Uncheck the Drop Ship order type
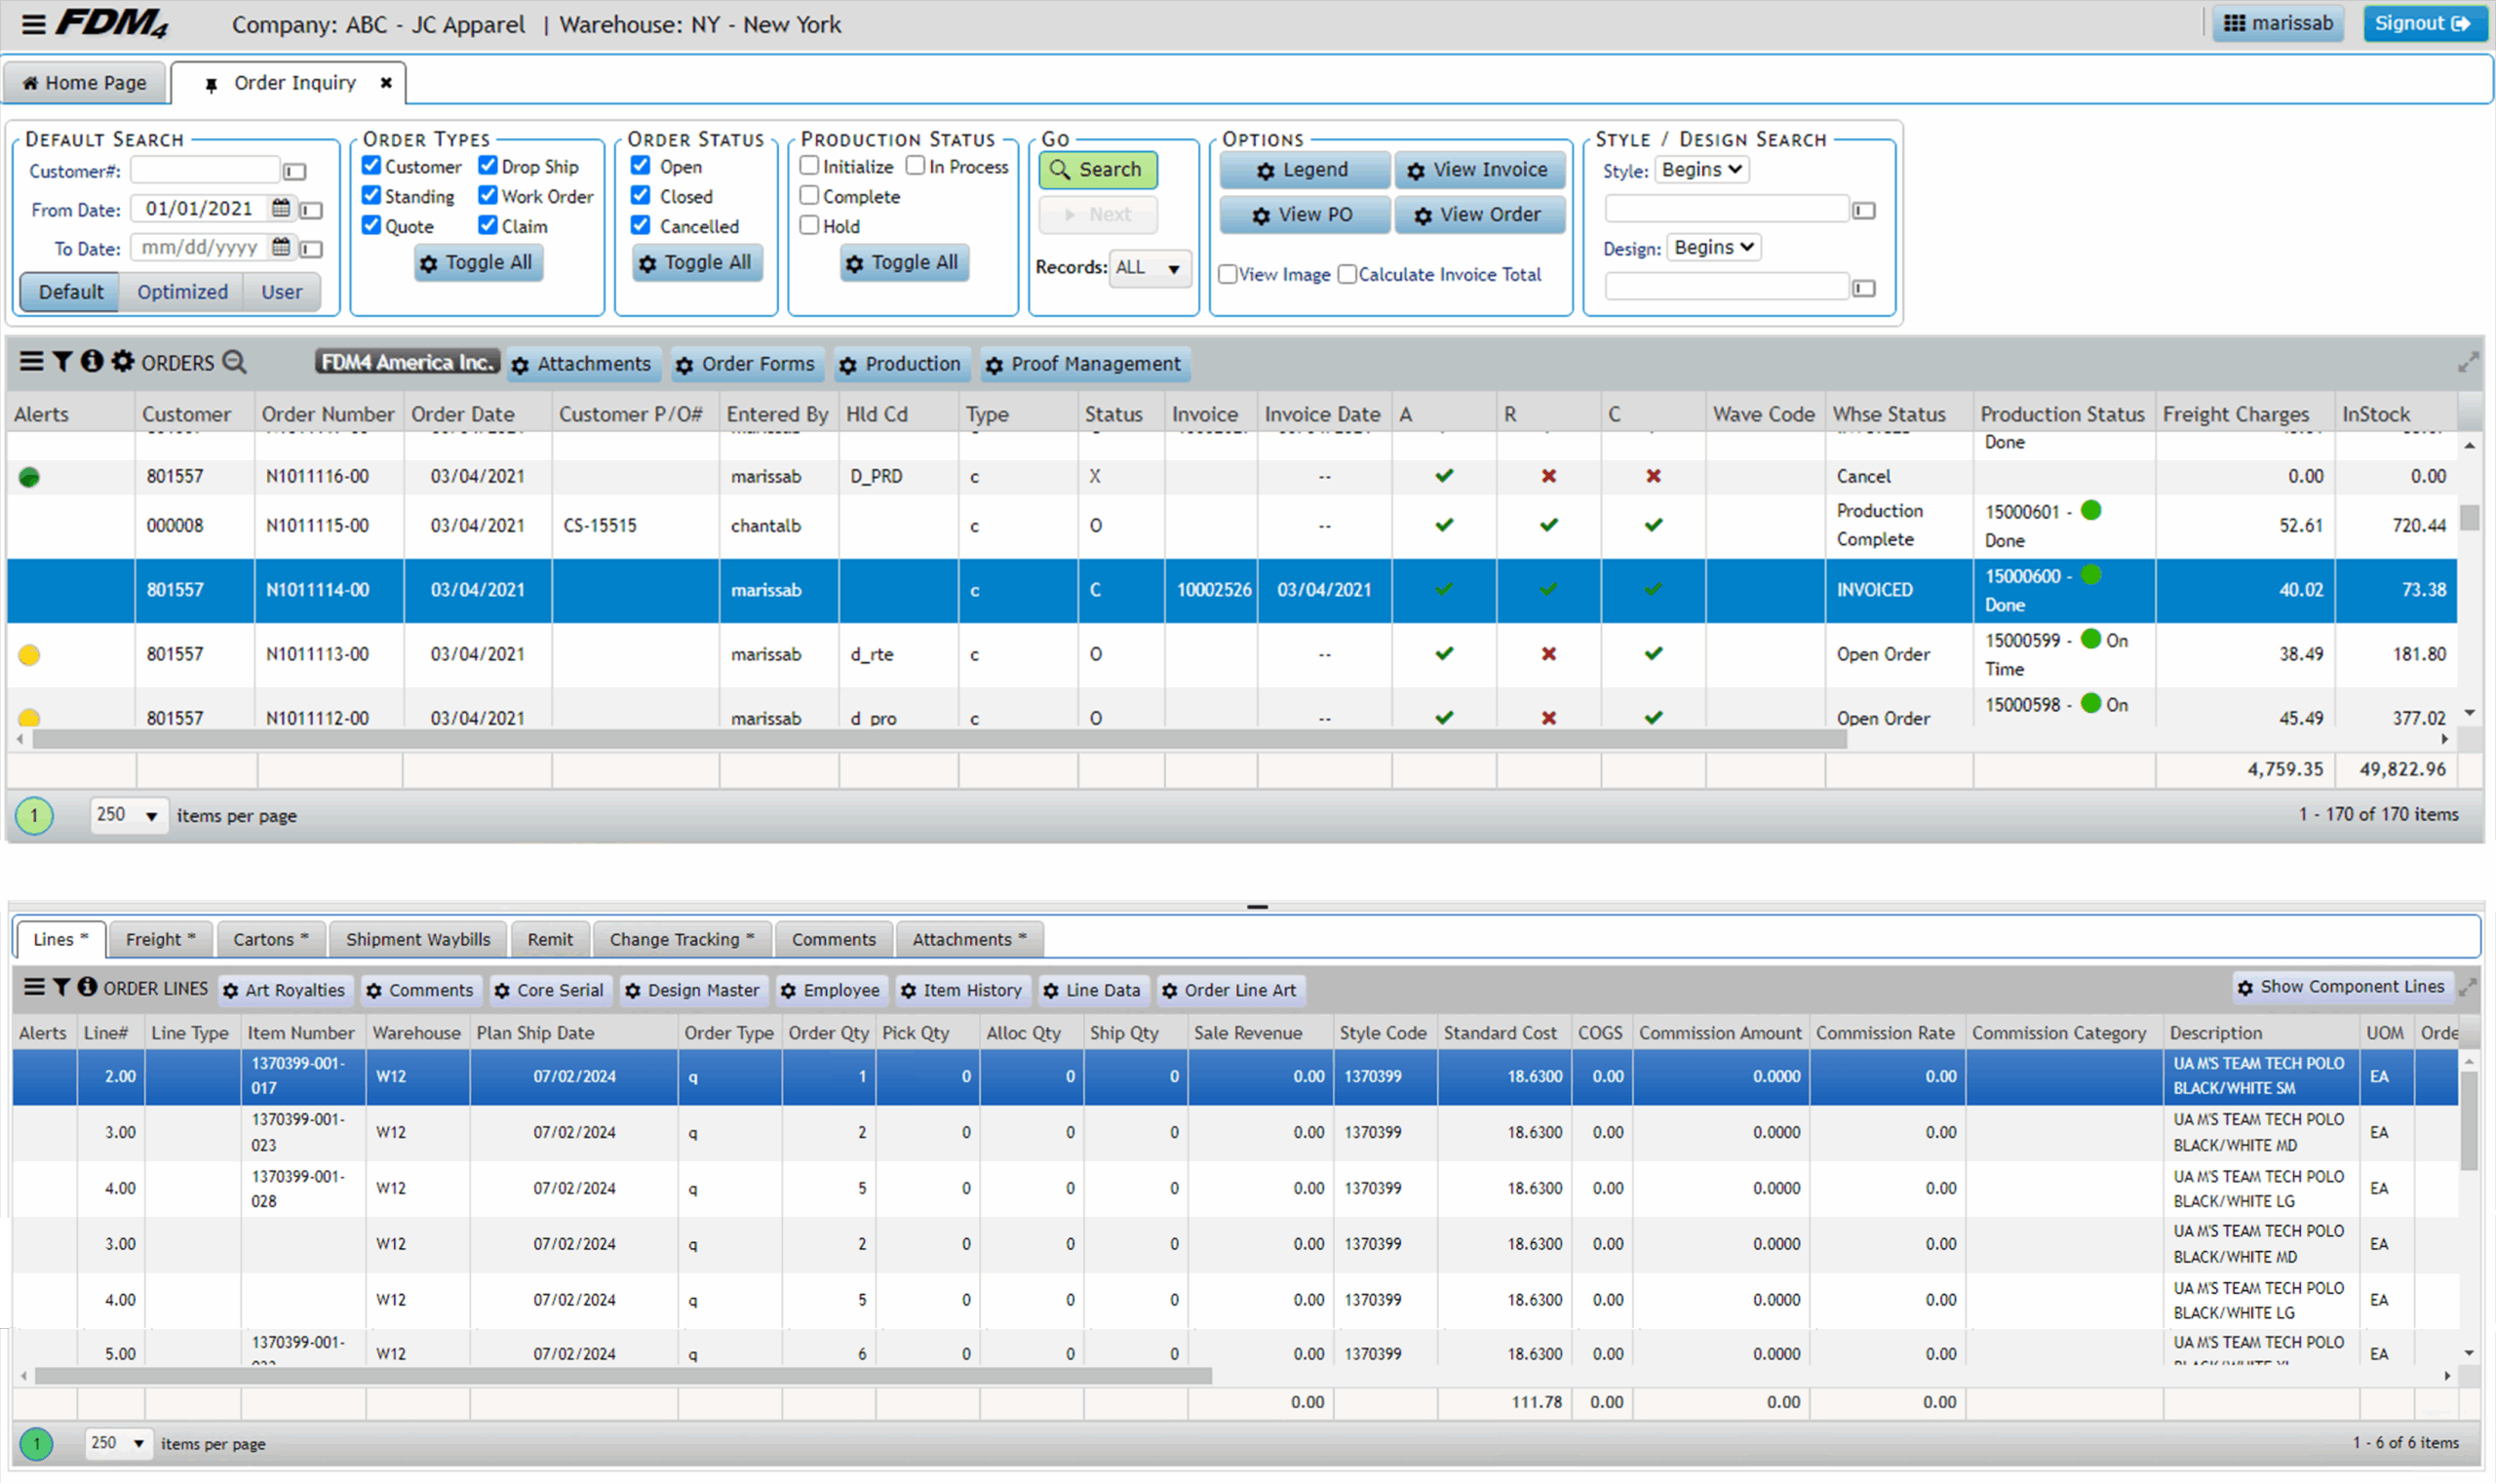This screenshot has width=2496, height=1484. [488, 166]
